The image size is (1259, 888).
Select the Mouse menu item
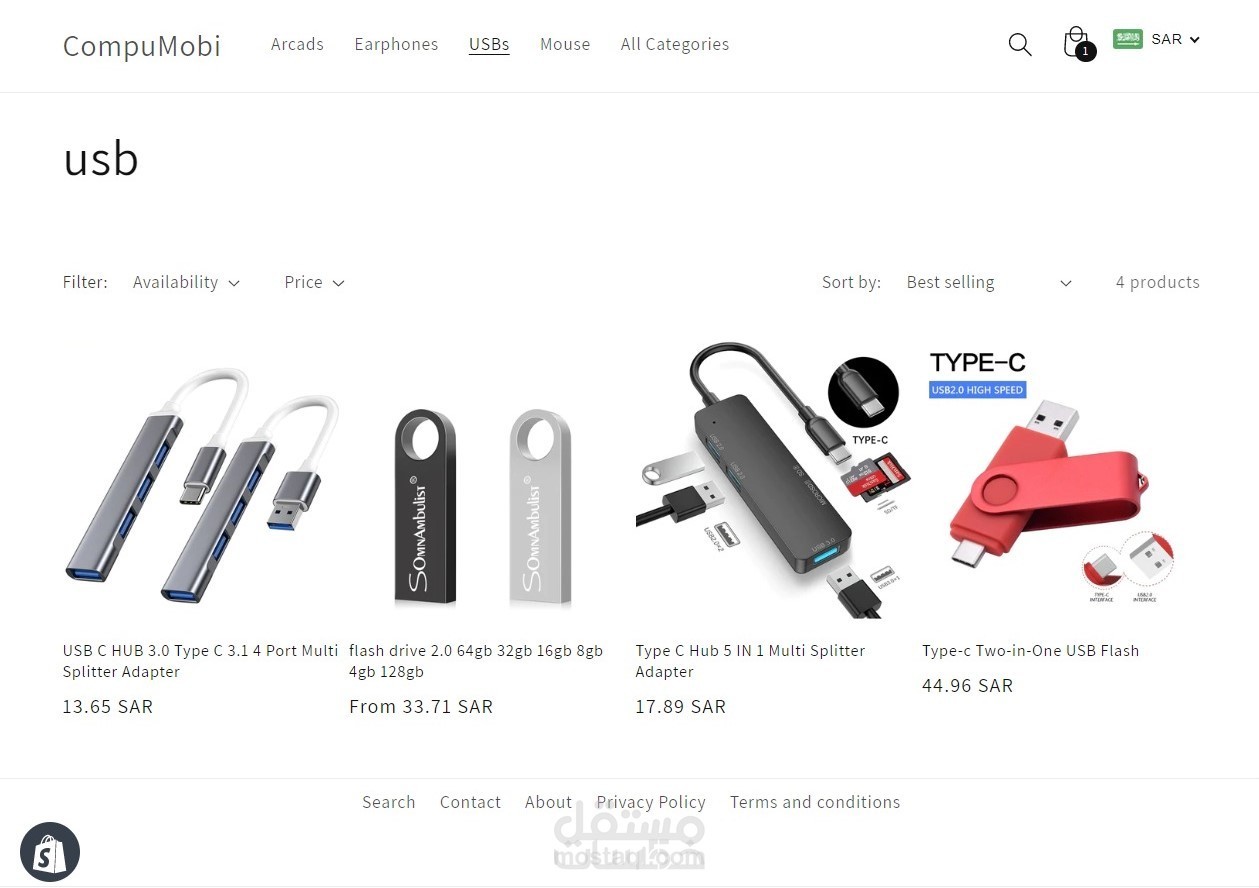(x=565, y=44)
